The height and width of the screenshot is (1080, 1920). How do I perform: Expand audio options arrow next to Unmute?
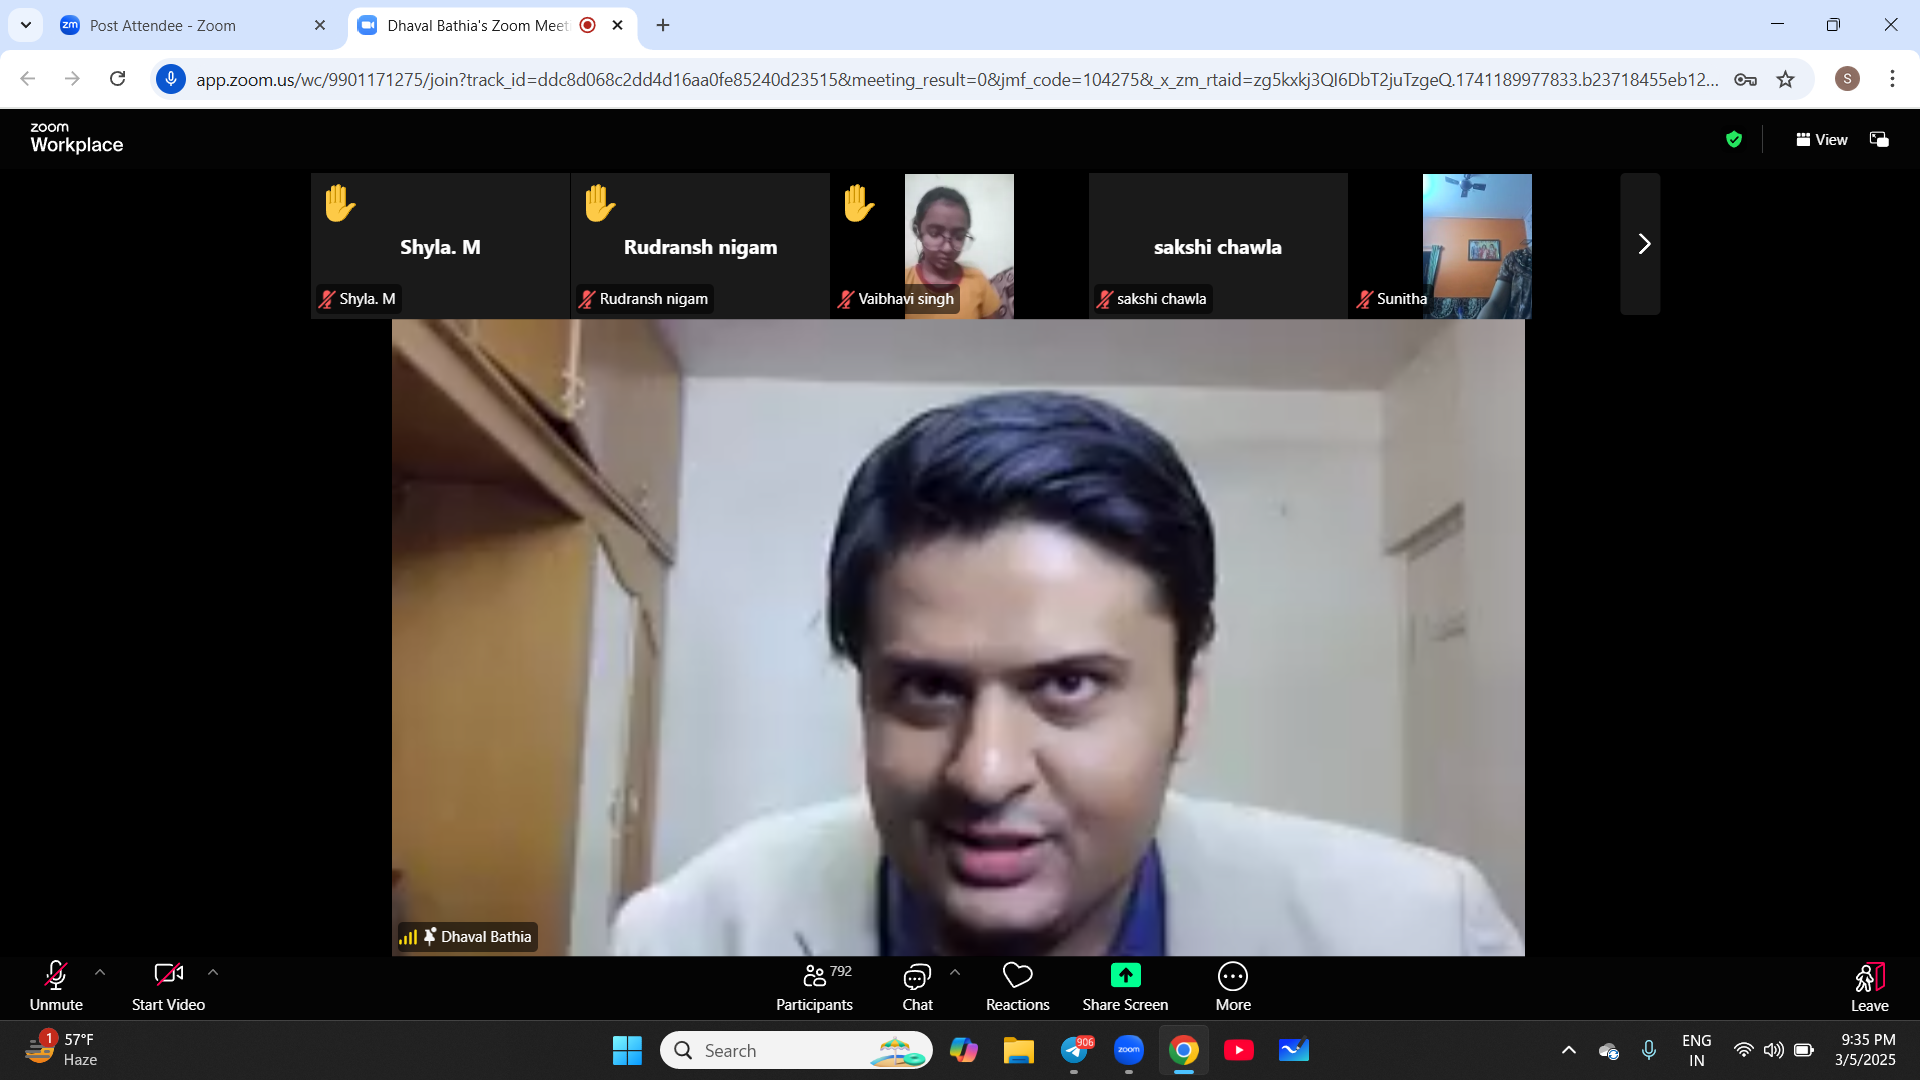click(x=100, y=972)
